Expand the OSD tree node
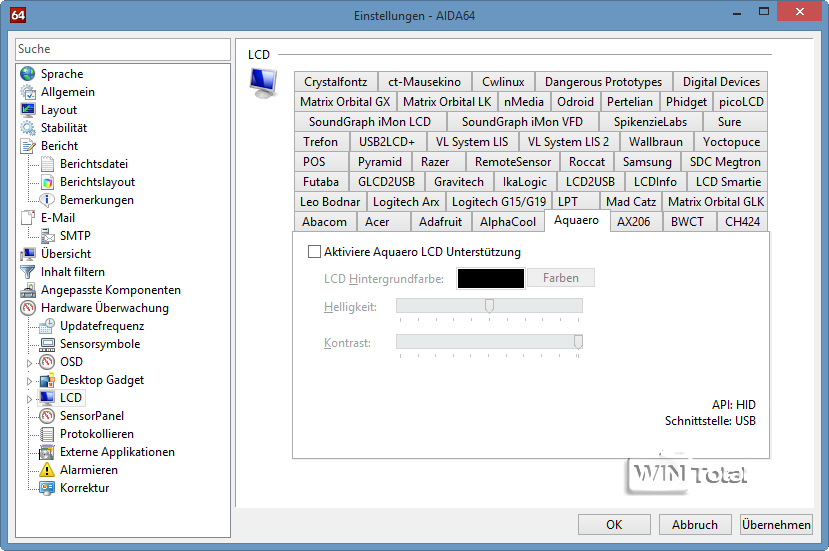The height and width of the screenshot is (551, 829). tap(30, 363)
